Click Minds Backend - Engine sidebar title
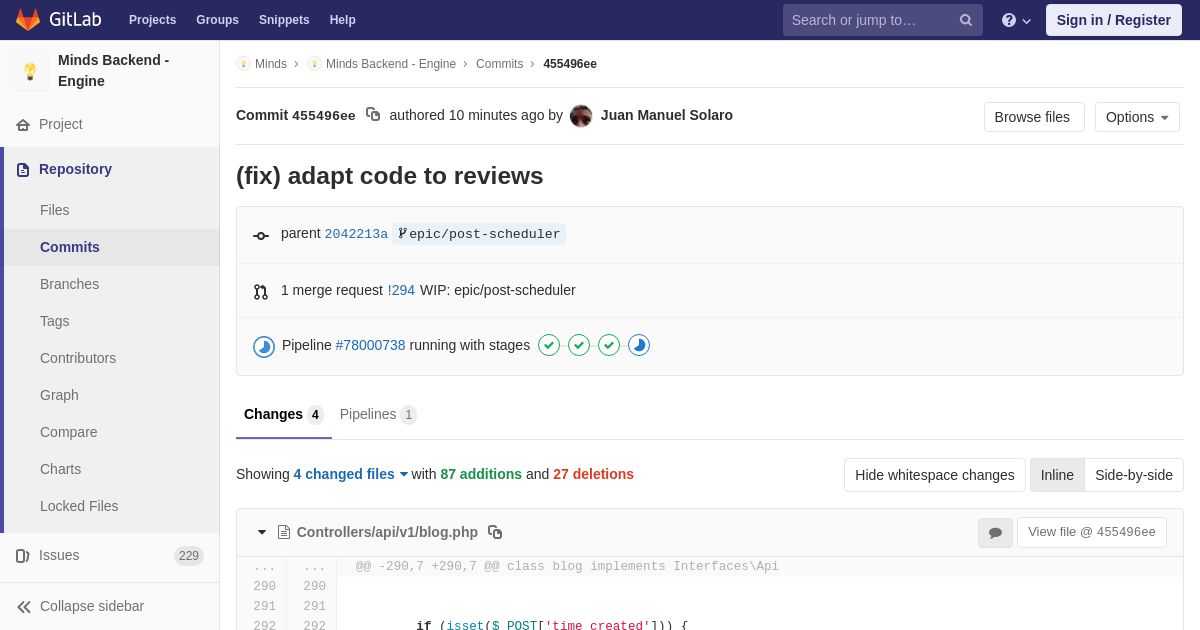Viewport: 1200px width, 630px height. (113, 71)
